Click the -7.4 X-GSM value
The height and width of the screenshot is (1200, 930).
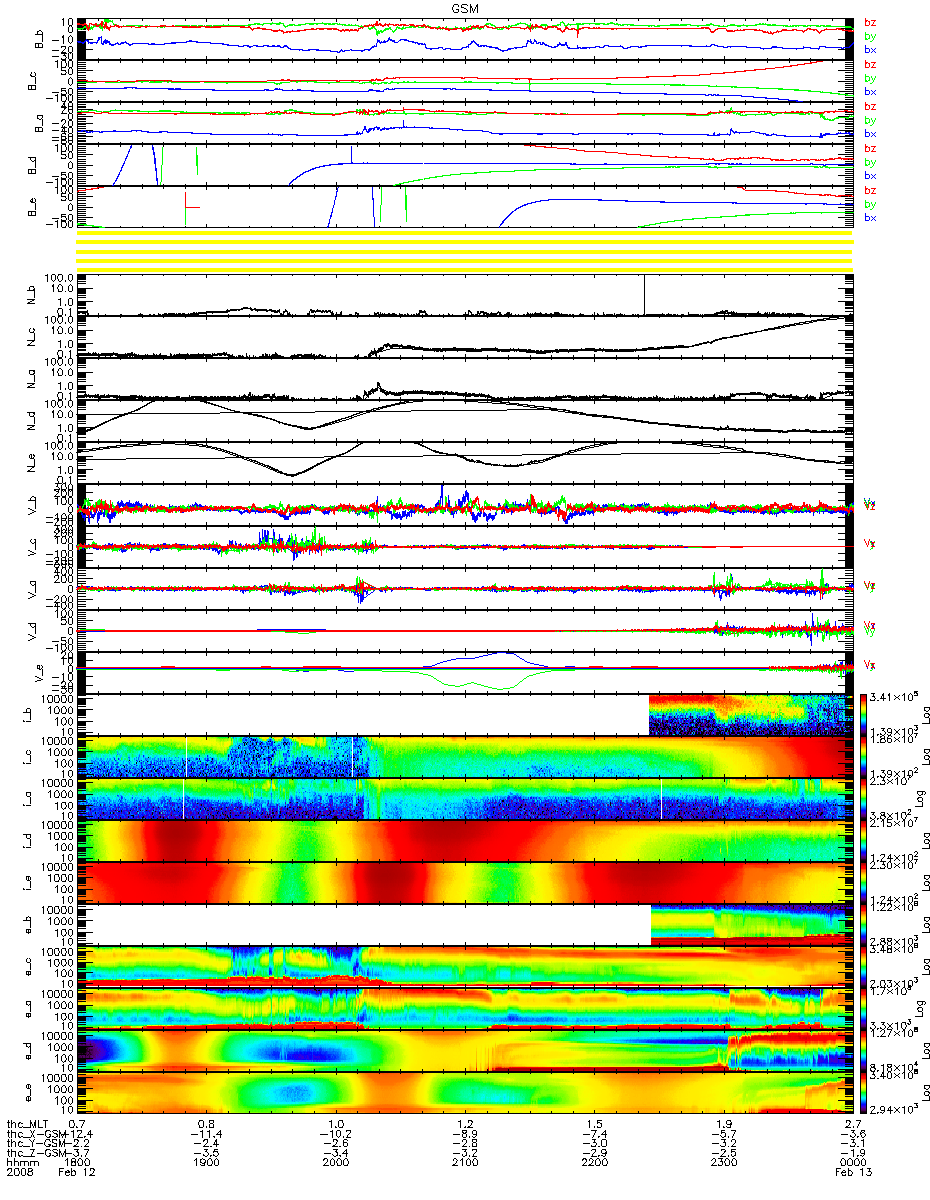(594, 1135)
